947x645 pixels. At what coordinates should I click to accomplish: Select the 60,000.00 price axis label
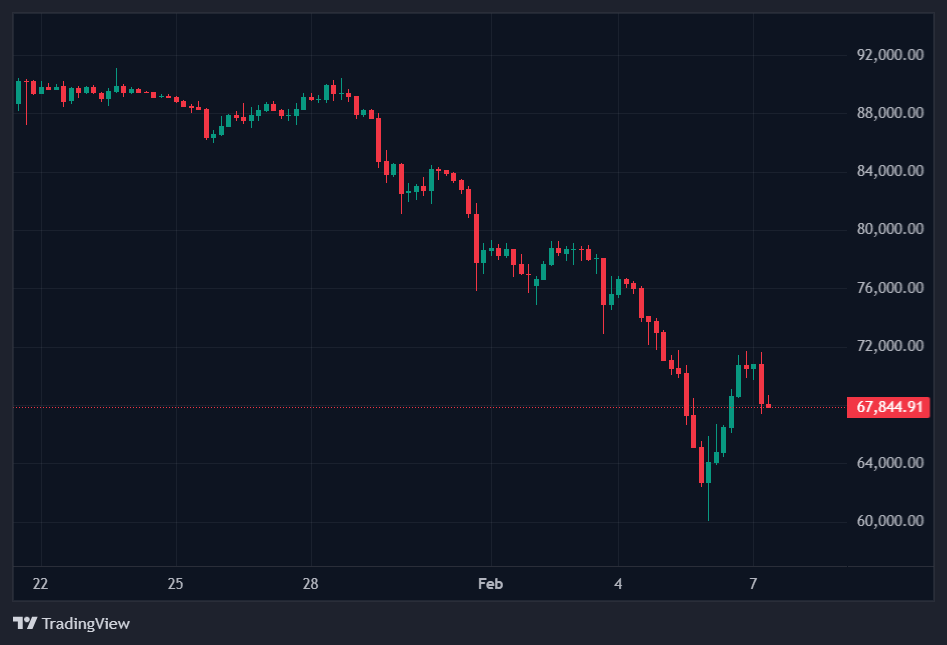[890, 521]
